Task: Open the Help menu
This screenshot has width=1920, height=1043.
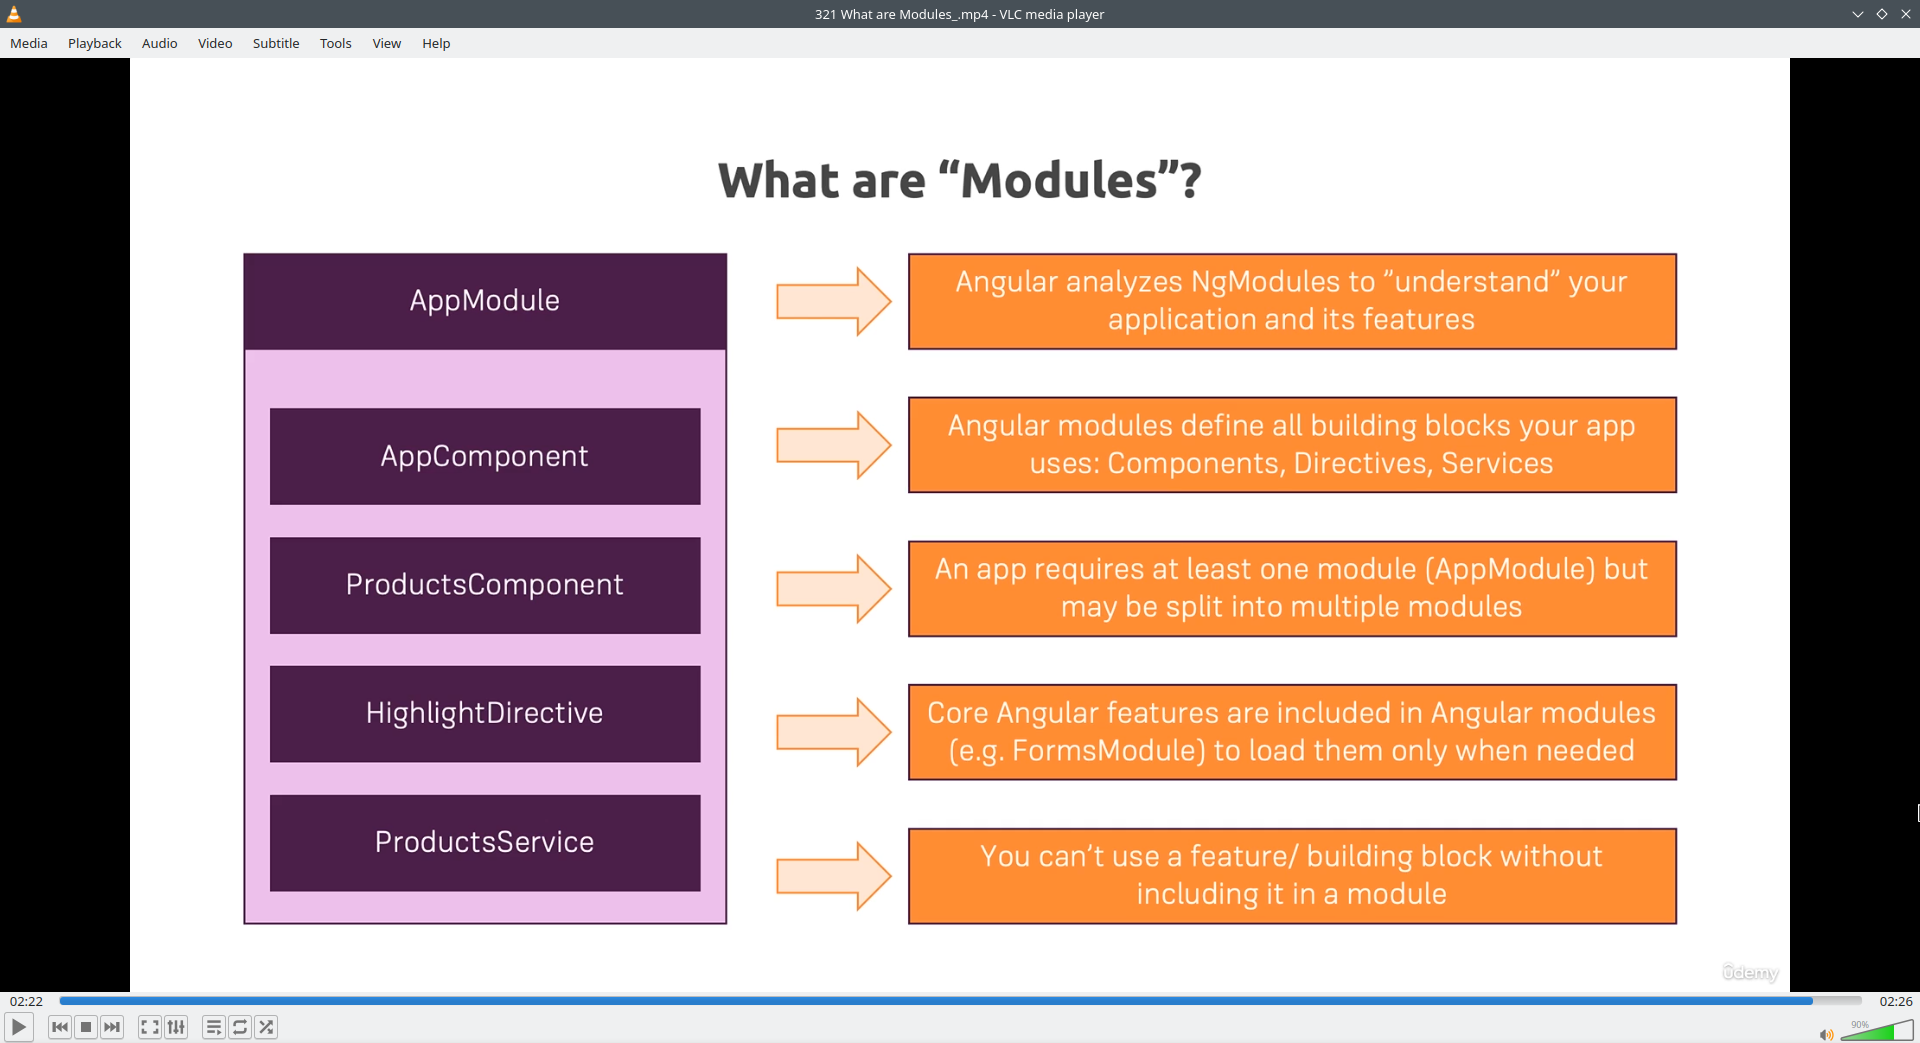Action: 436,43
